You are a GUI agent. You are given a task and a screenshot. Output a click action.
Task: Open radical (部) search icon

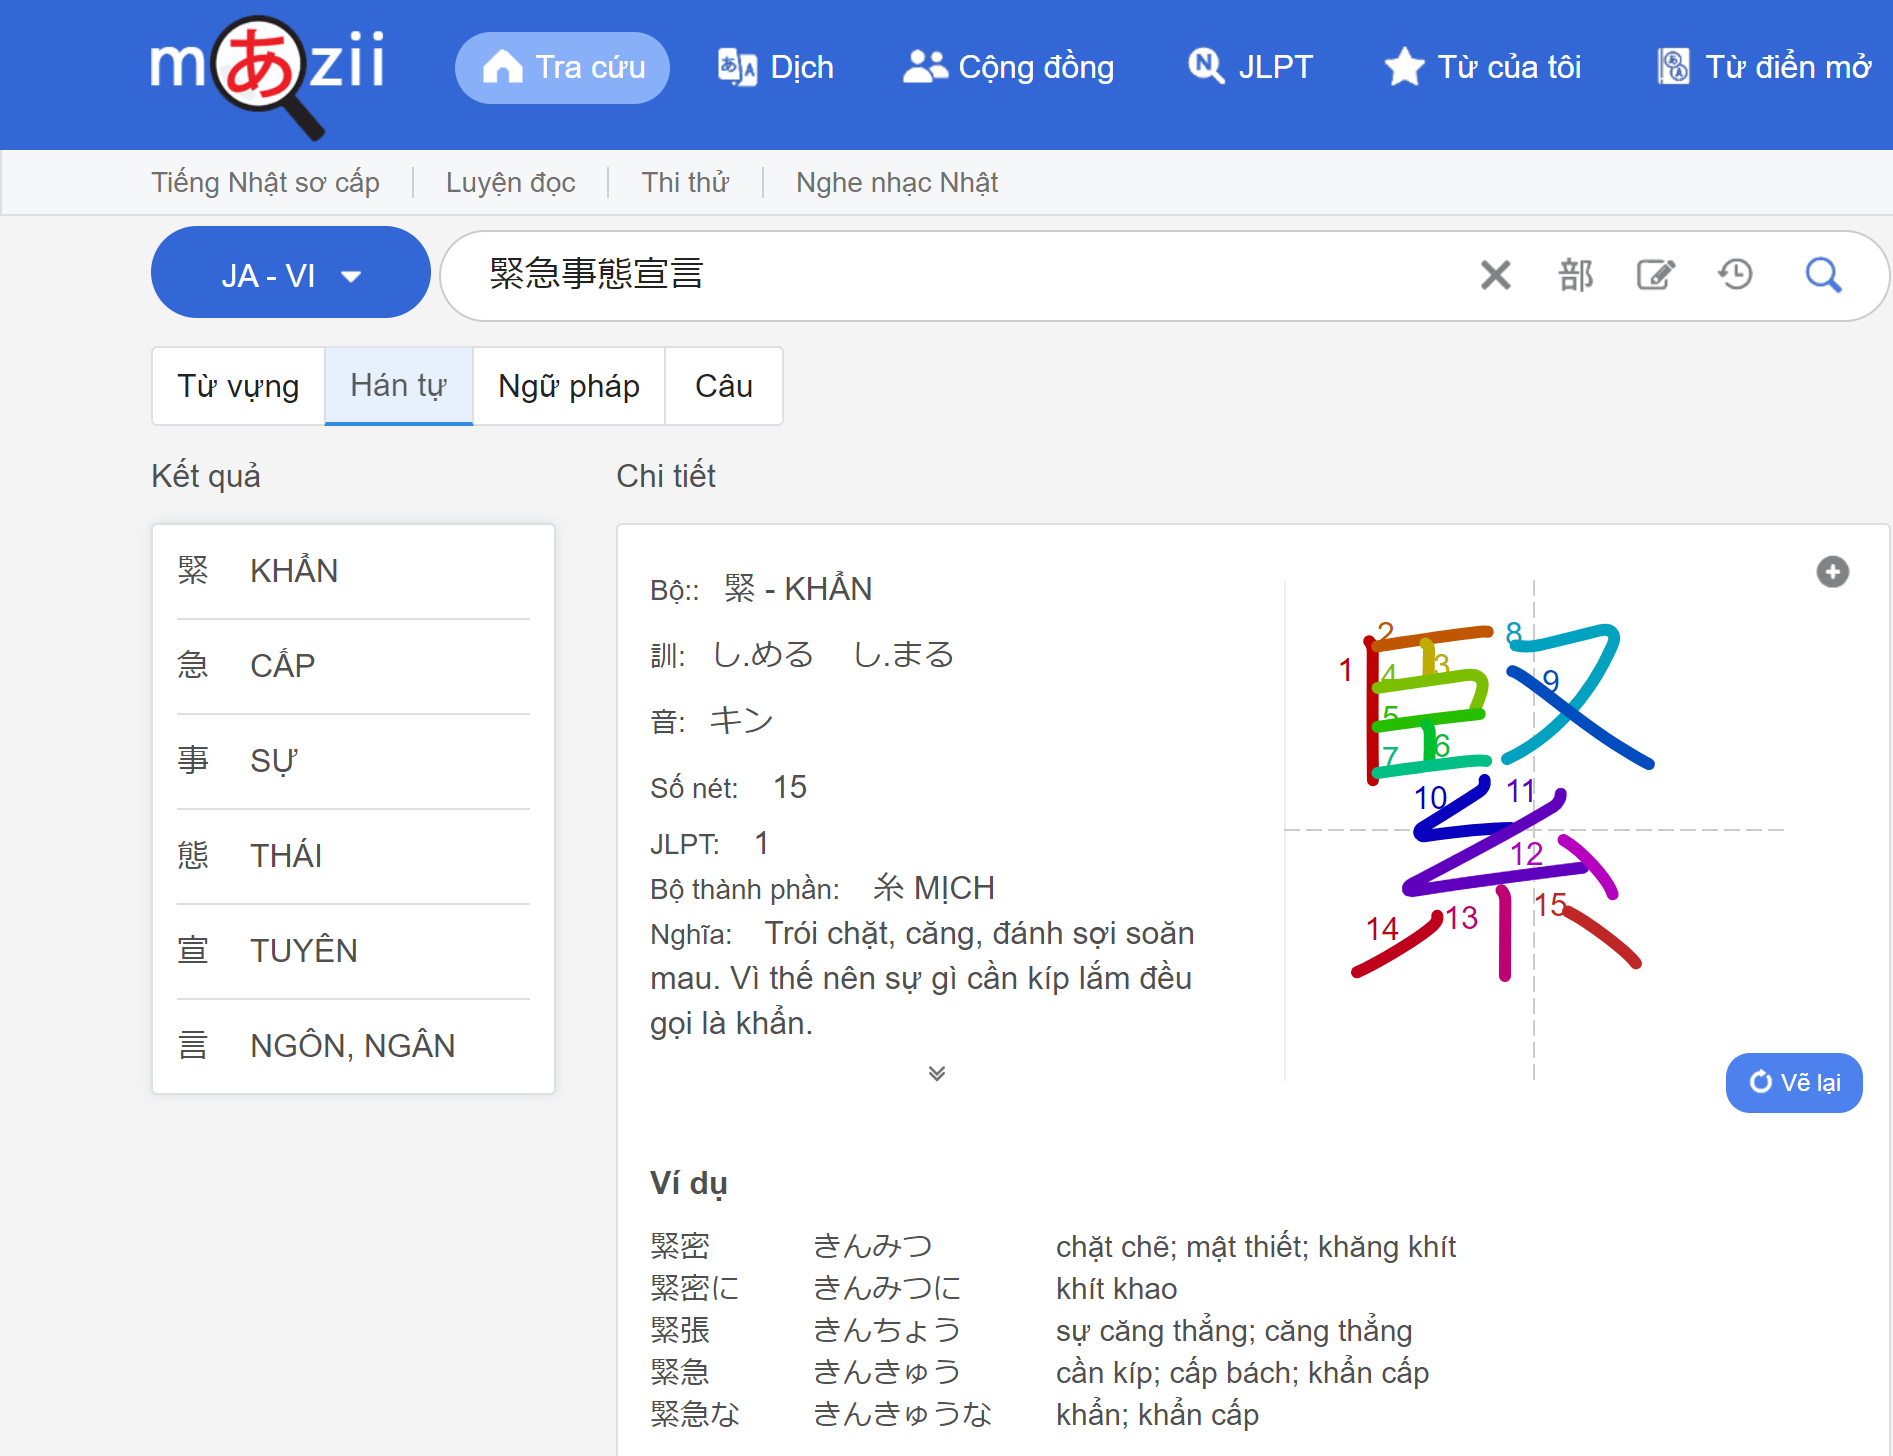coord(1576,274)
